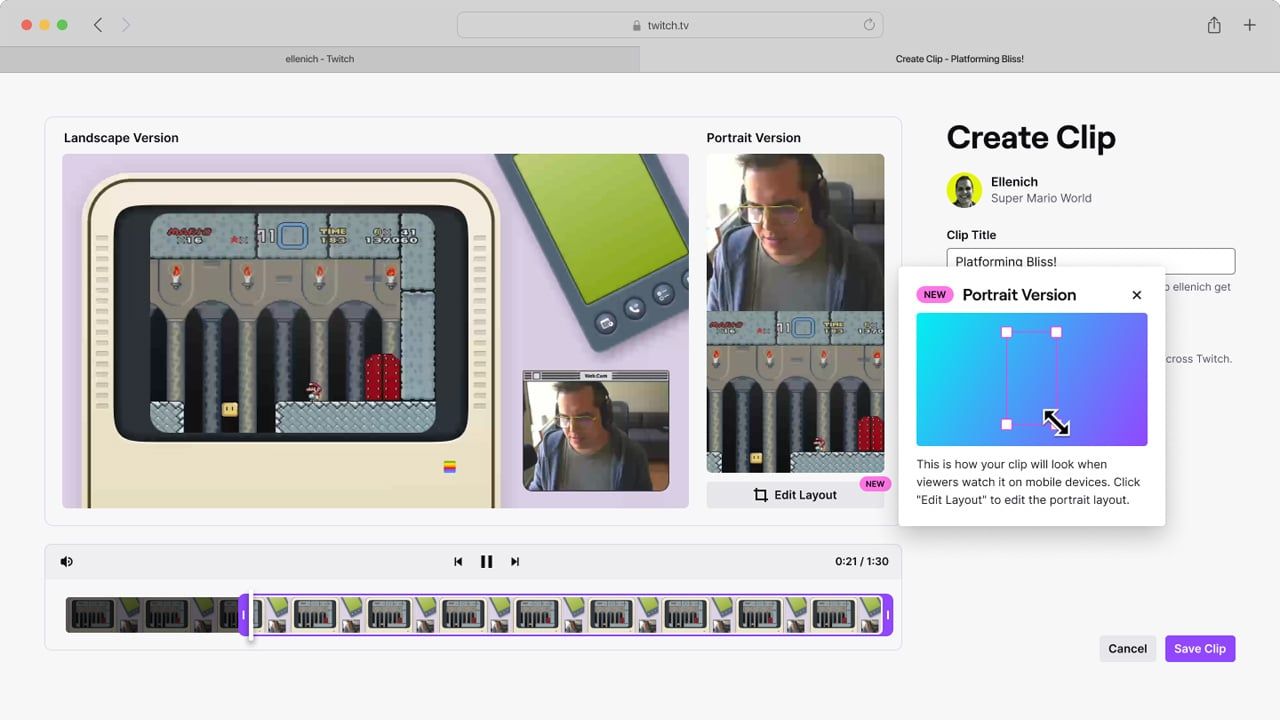The height and width of the screenshot is (720, 1280).
Task: Cancel the clip creation
Action: pos(1127,648)
